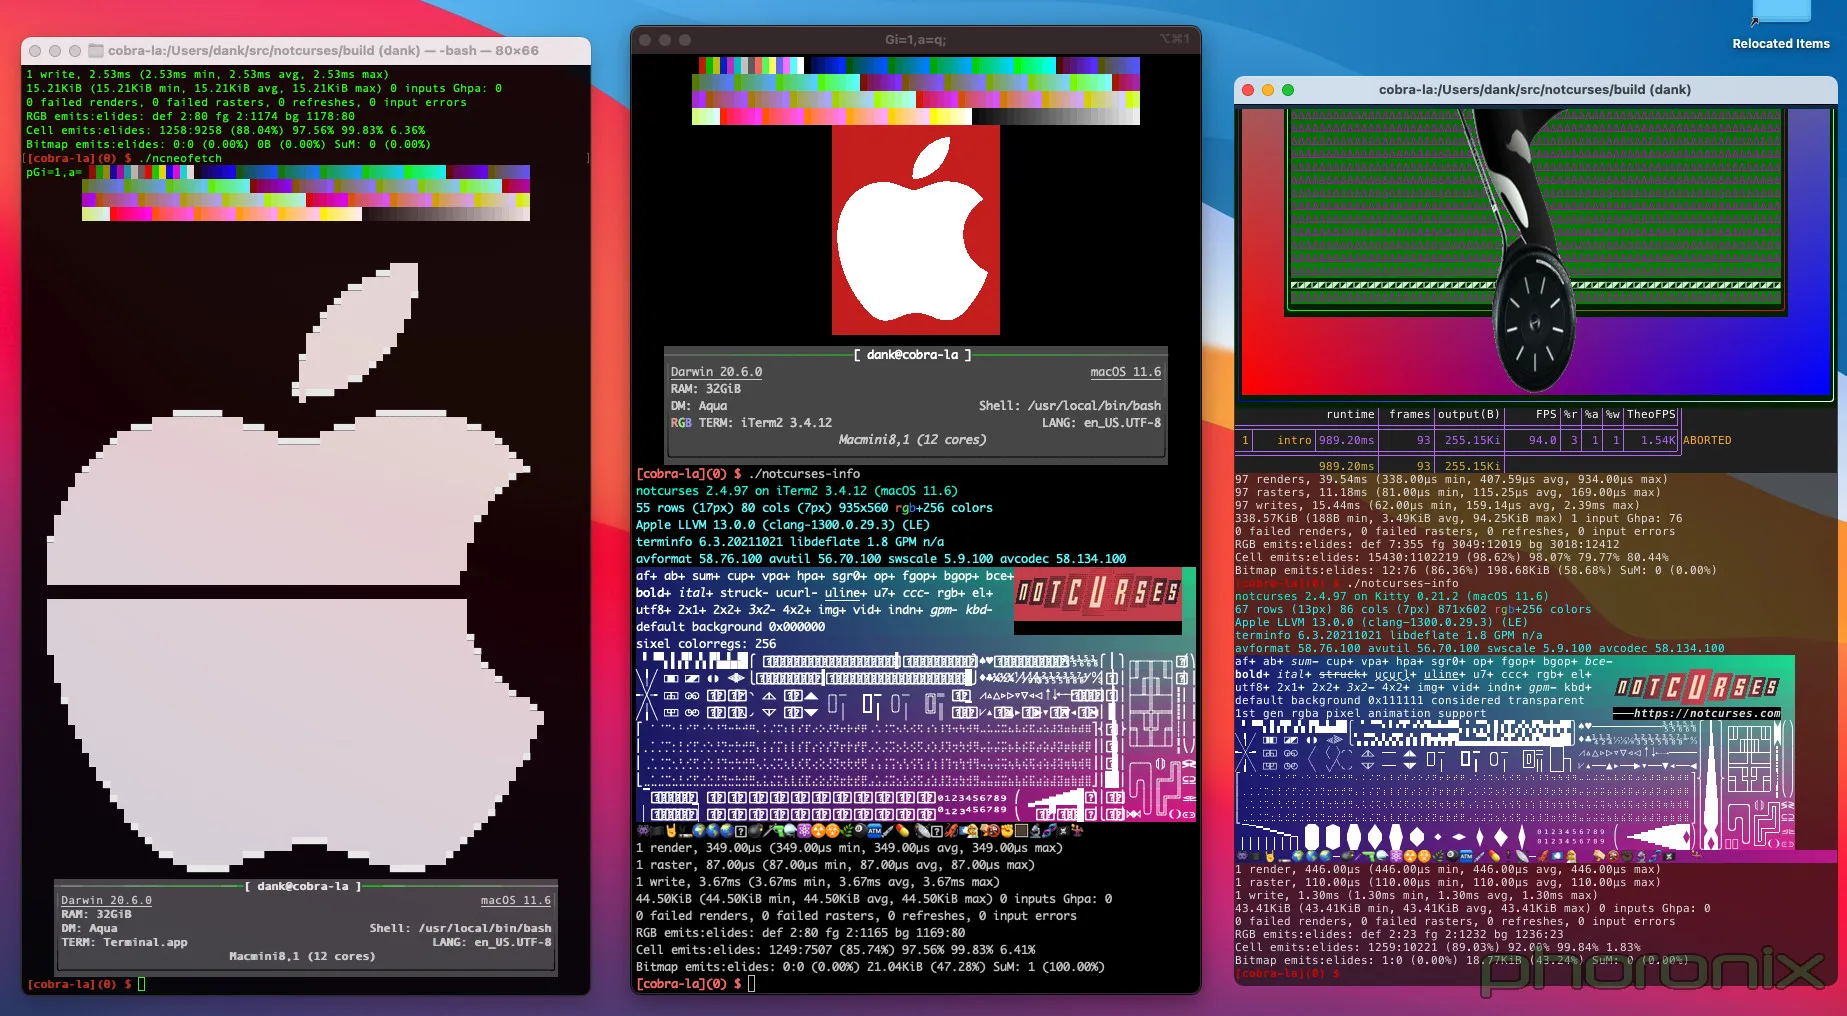Click '[ dank@cobra-la ]' header in the iTerm2 window
Screen dimensions: 1847x1016
point(912,354)
